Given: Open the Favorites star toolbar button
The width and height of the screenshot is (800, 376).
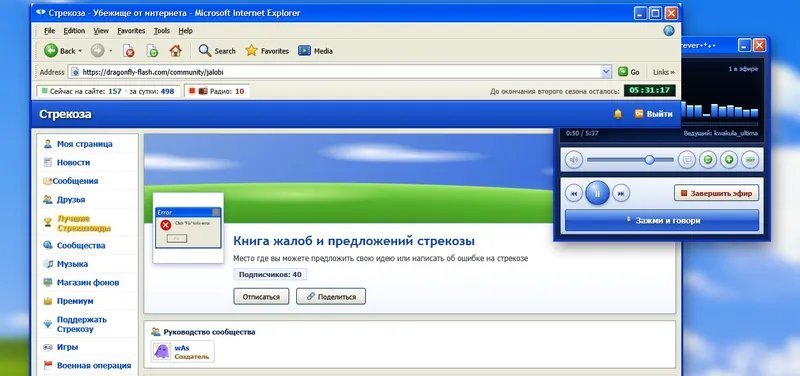Looking at the screenshot, I should tap(267, 51).
